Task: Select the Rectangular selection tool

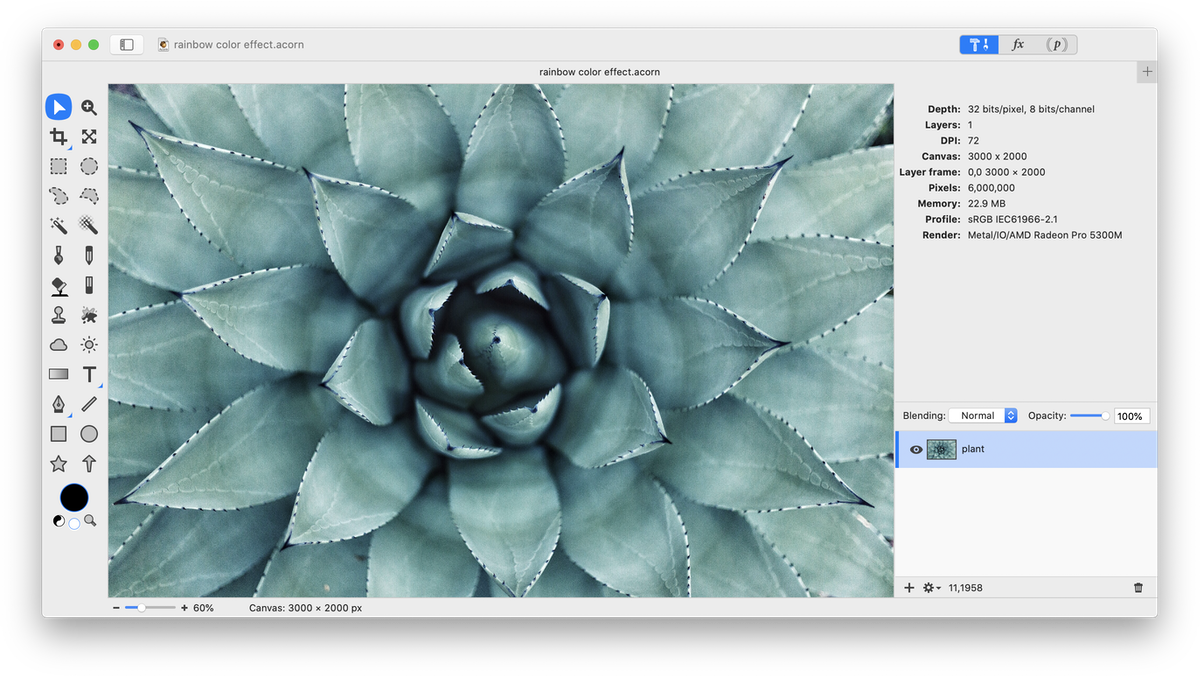Action: [x=59, y=166]
